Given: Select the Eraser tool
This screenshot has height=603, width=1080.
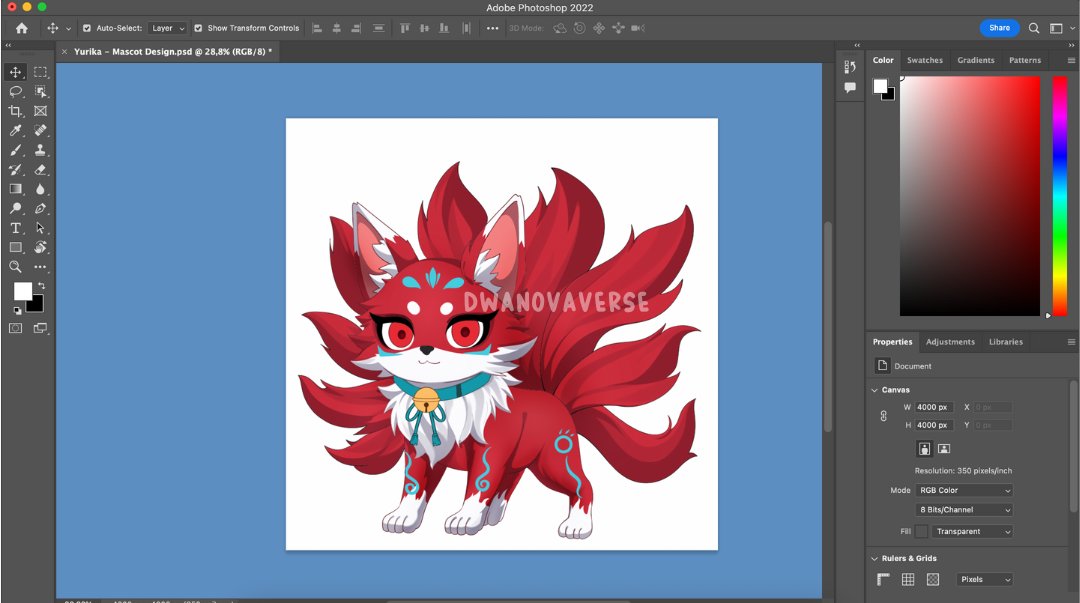Looking at the screenshot, I should coord(41,170).
